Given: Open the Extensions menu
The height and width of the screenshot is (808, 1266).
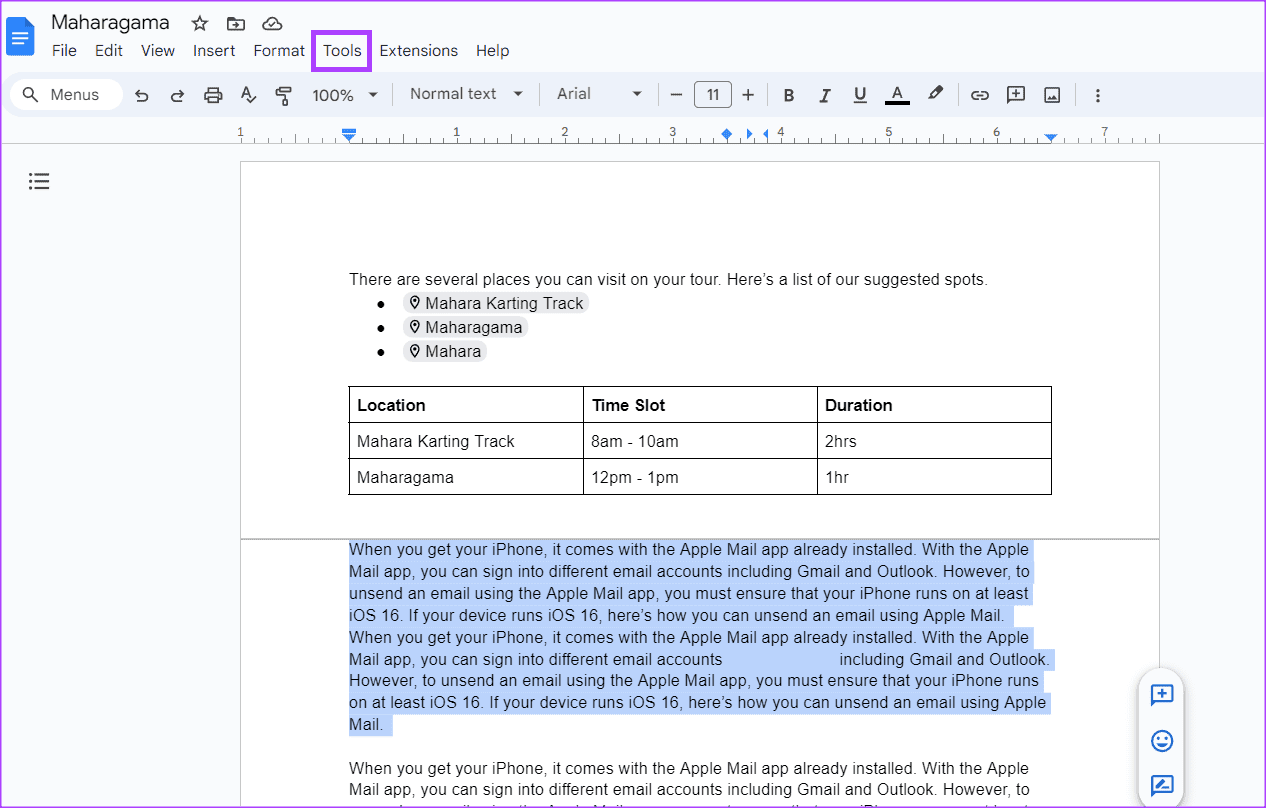Looking at the screenshot, I should 418,50.
